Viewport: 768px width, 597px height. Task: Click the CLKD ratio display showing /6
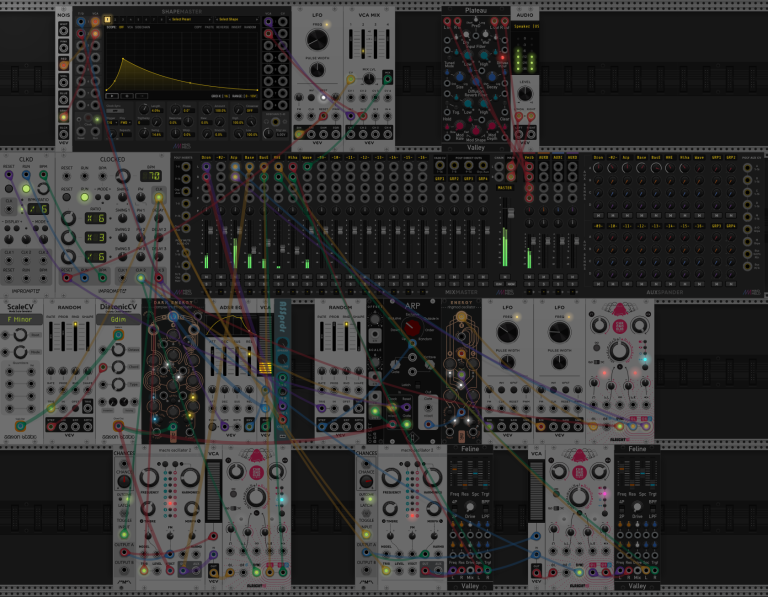tap(38, 209)
